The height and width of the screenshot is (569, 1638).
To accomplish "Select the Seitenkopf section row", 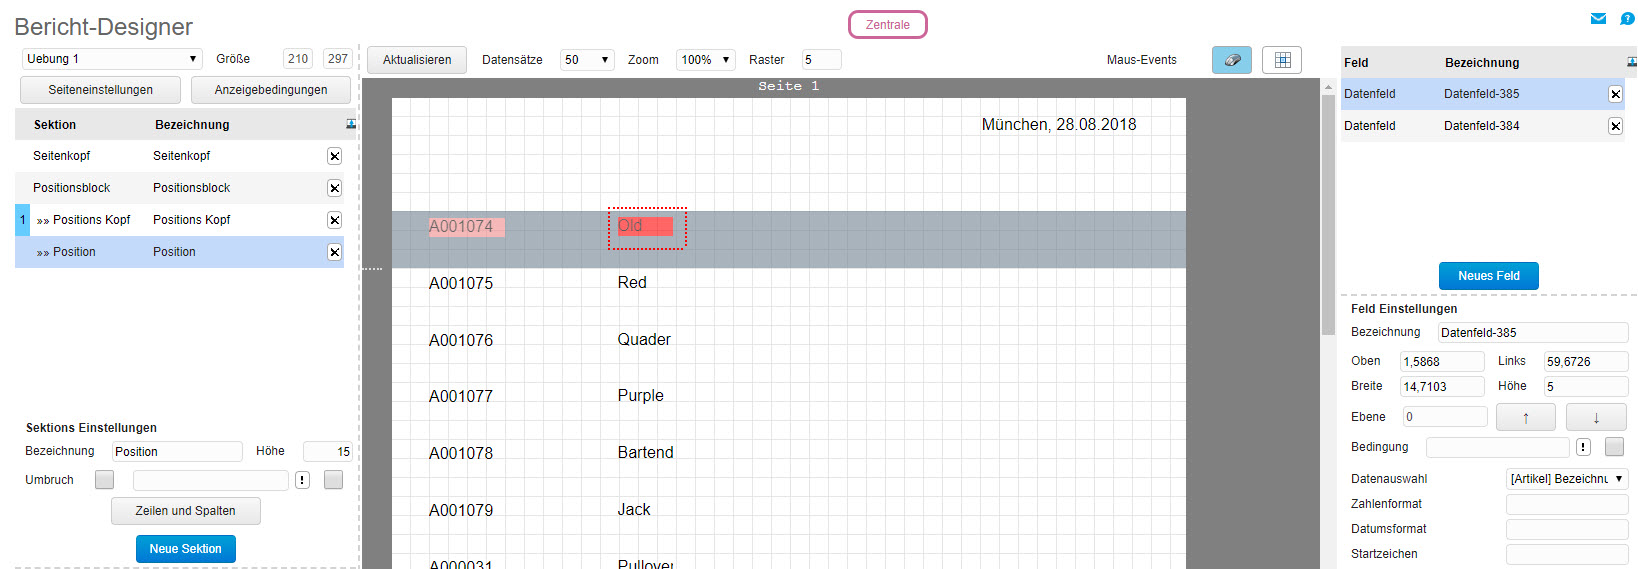I will pyautogui.click(x=180, y=156).
